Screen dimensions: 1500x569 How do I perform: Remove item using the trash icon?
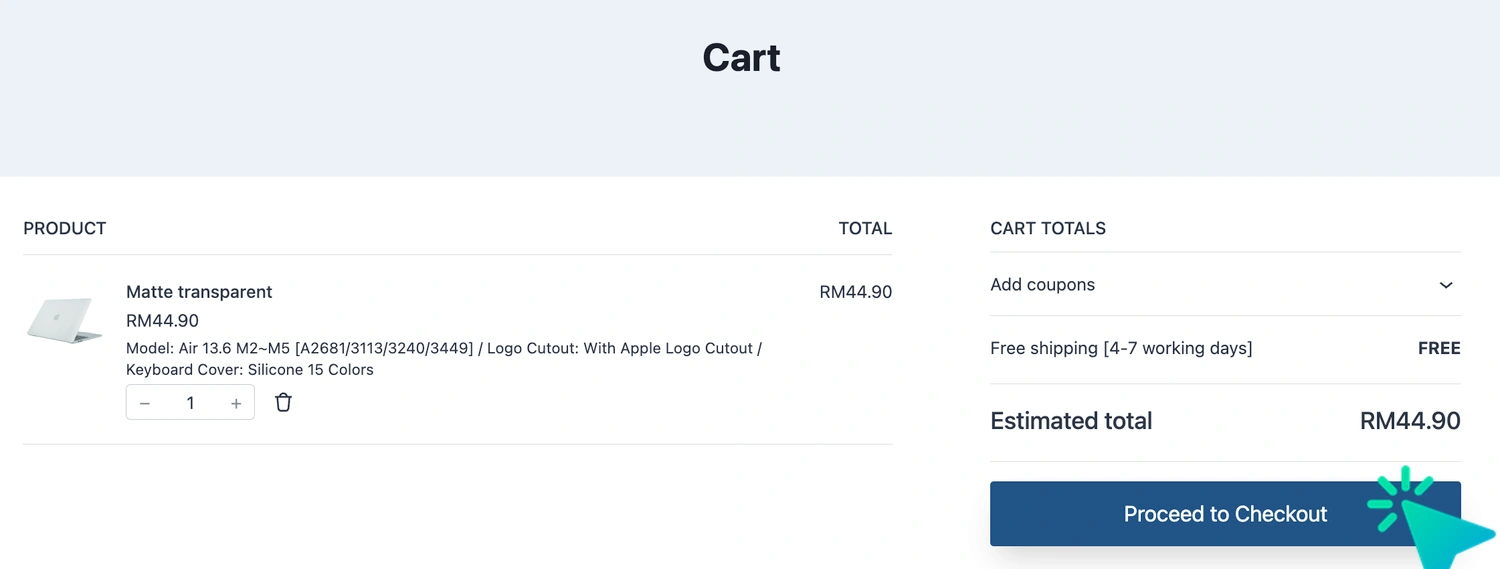tap(284, 403)
